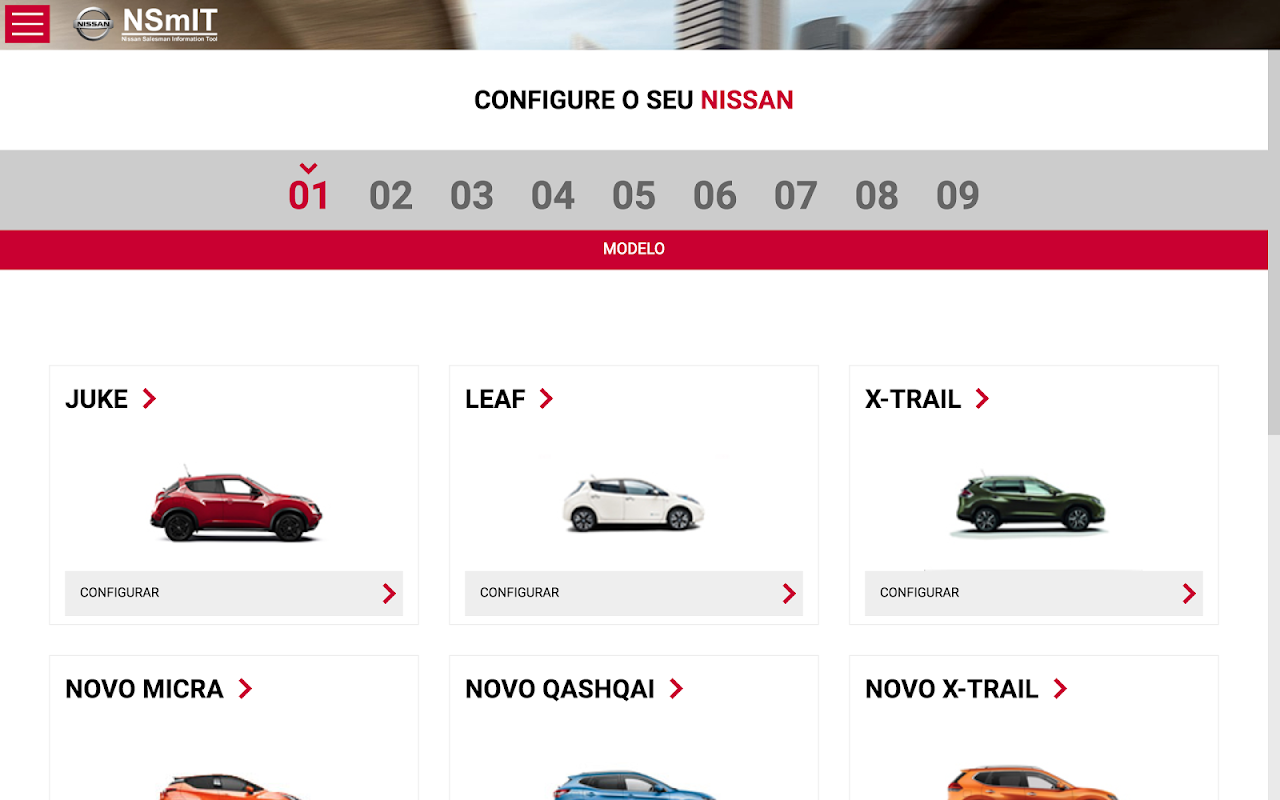
Task: Click the red chevron beside JUKE
Action: click(x=149, y=399)
